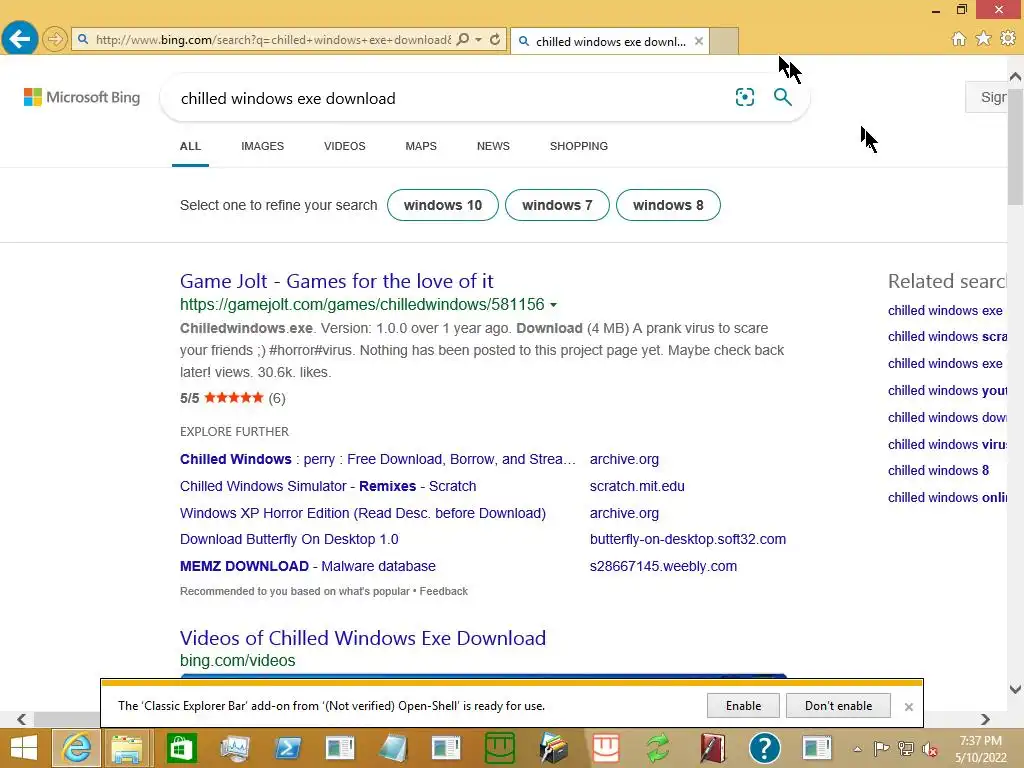
Task: Open PowerShell from the taskbar
Action: (287, 748)
